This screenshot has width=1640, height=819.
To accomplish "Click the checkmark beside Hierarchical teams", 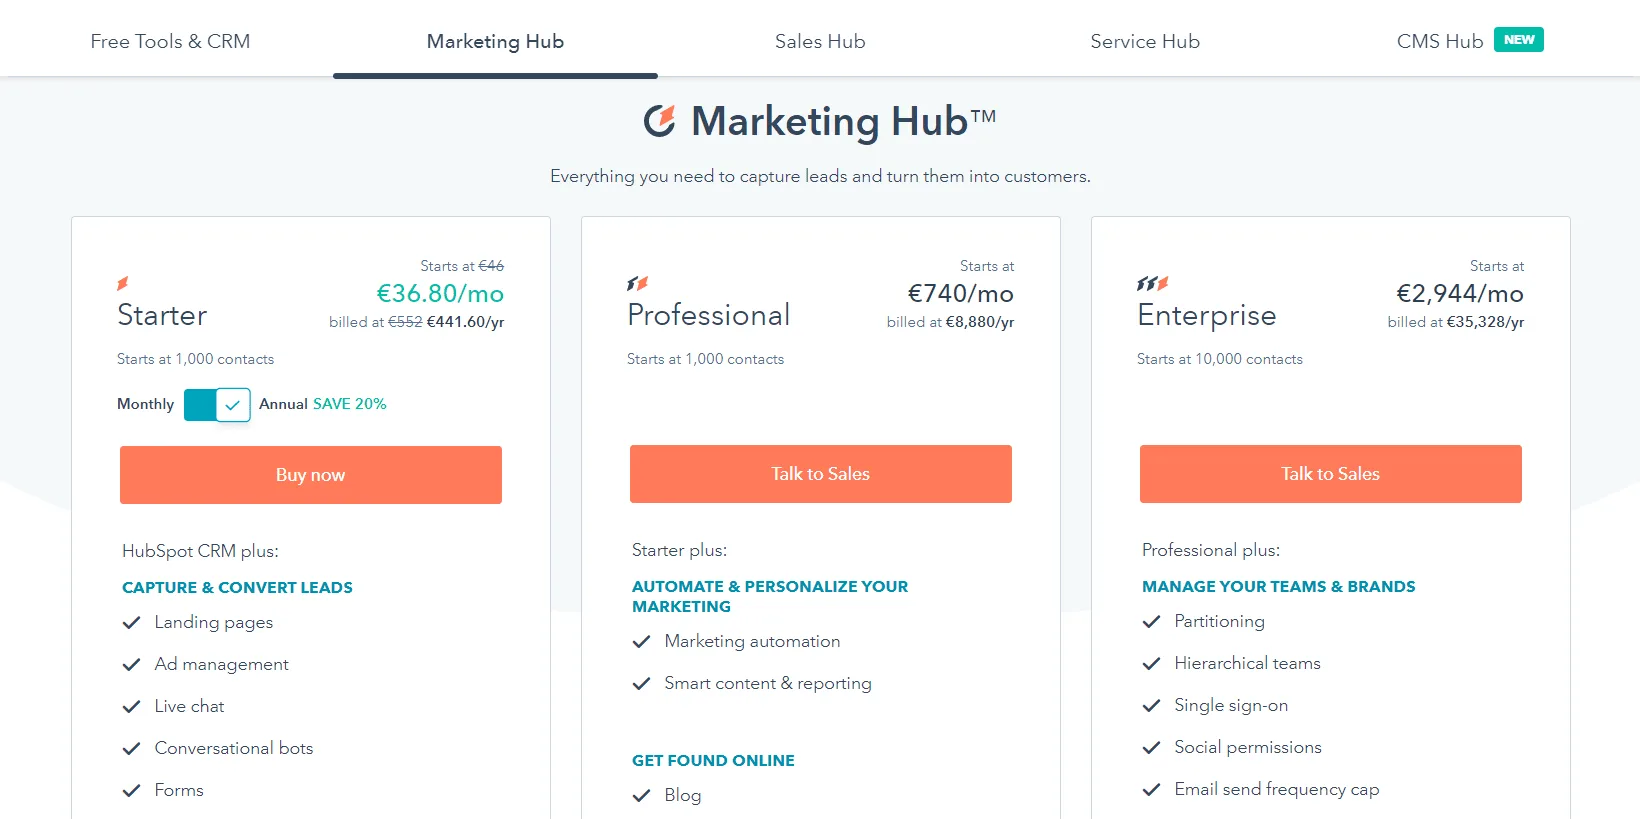I will [x=1151, y=663].
